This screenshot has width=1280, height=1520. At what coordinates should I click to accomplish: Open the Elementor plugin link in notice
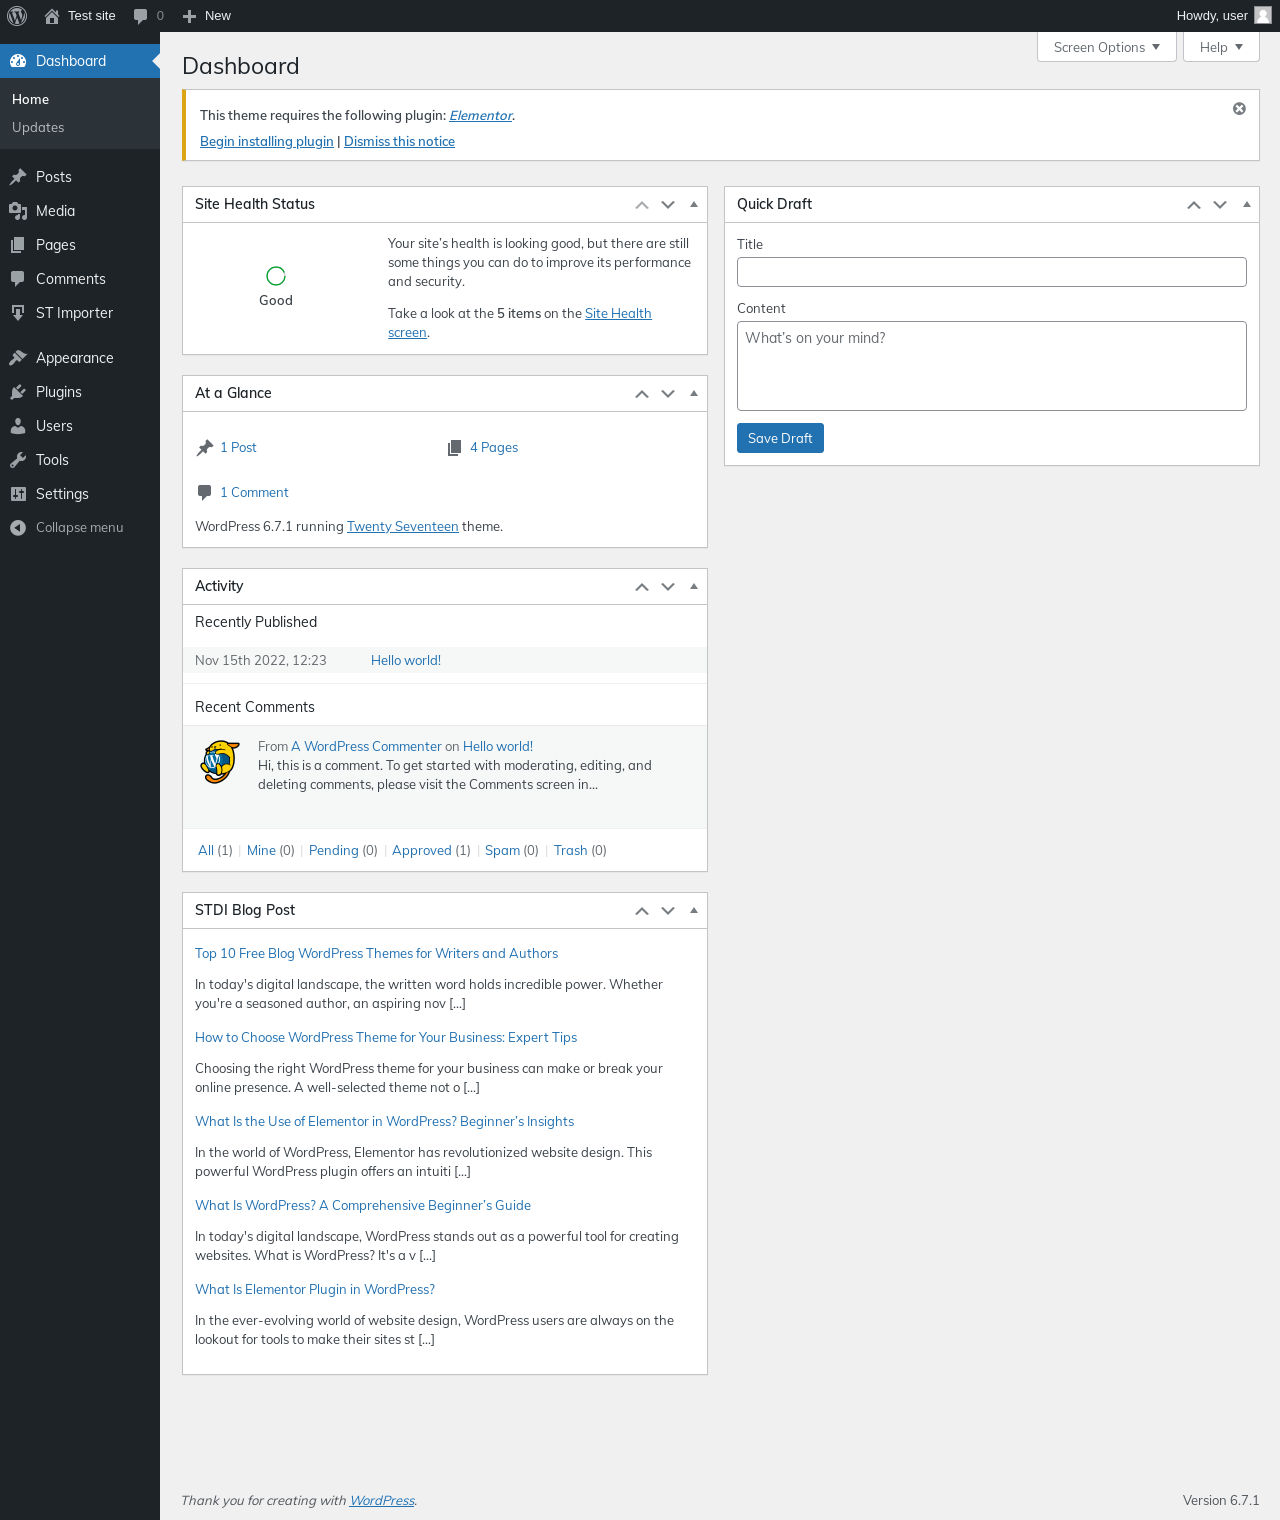(481, 116)
